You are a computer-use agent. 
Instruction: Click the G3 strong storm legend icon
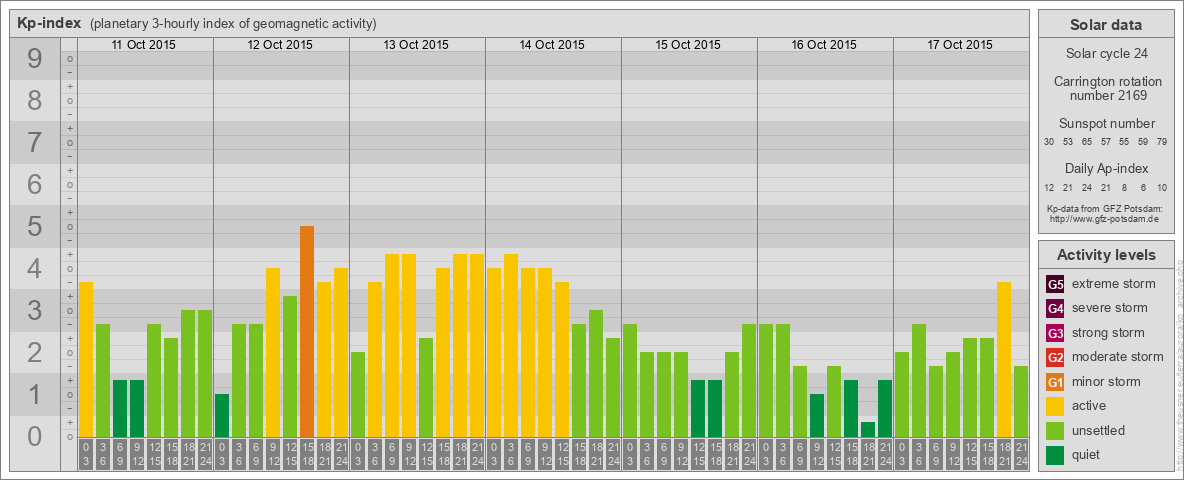pyautogui.click(x=1055, y=333)
